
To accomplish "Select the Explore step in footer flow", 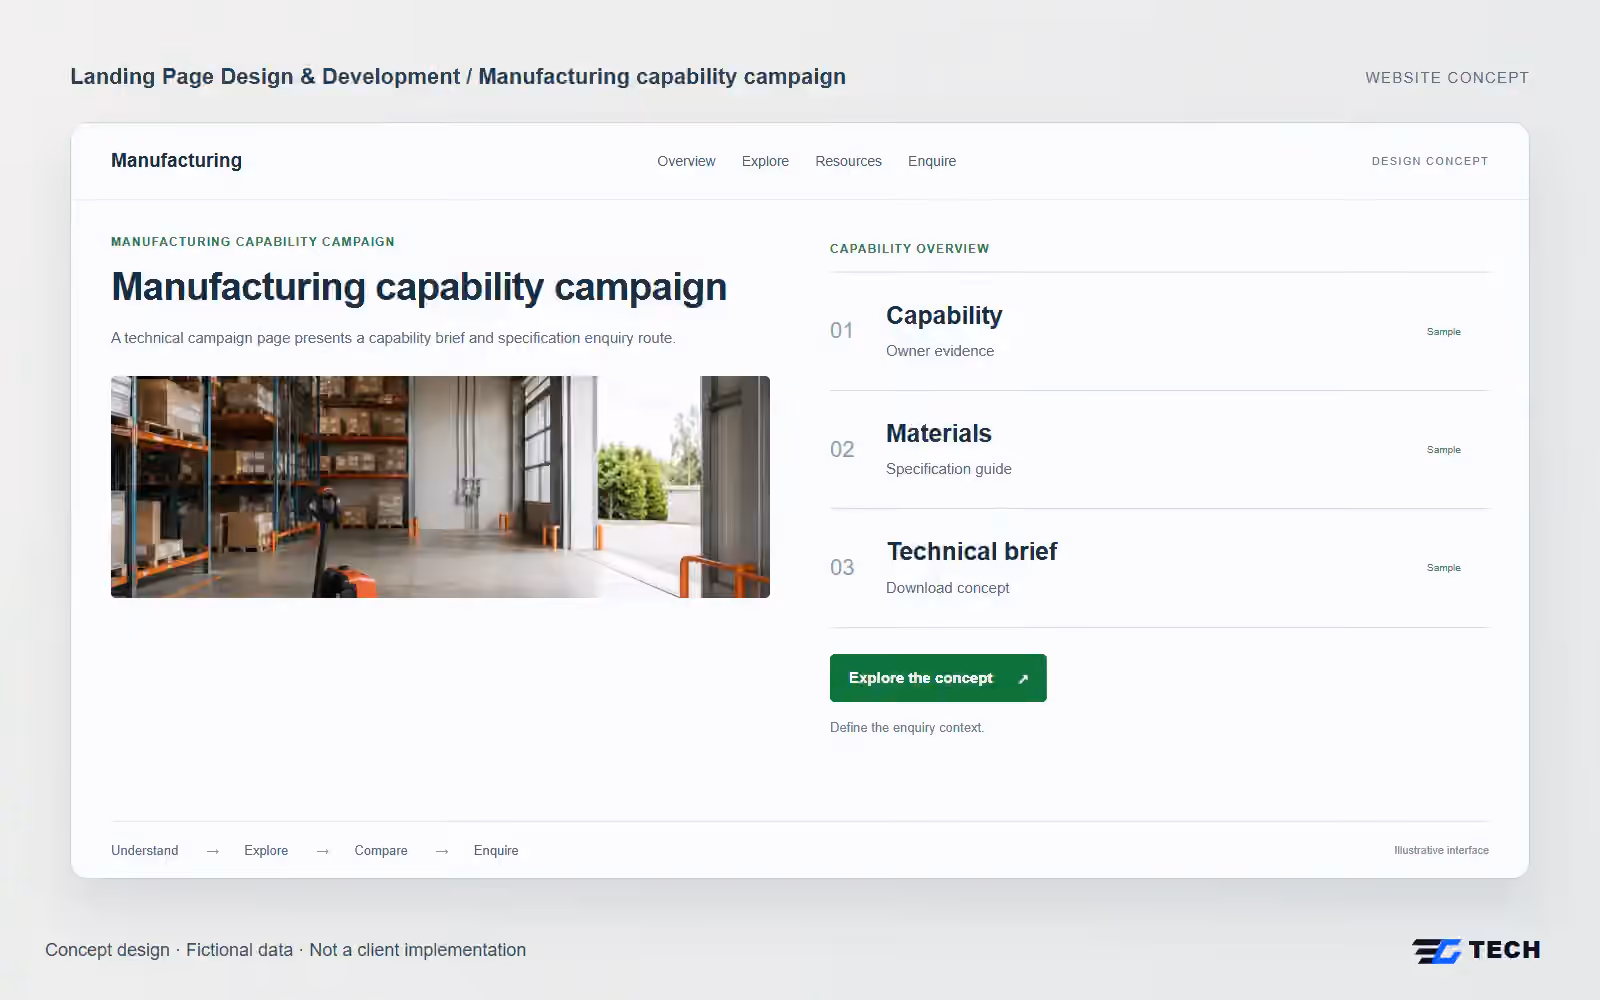I will [x=266, y=851].
